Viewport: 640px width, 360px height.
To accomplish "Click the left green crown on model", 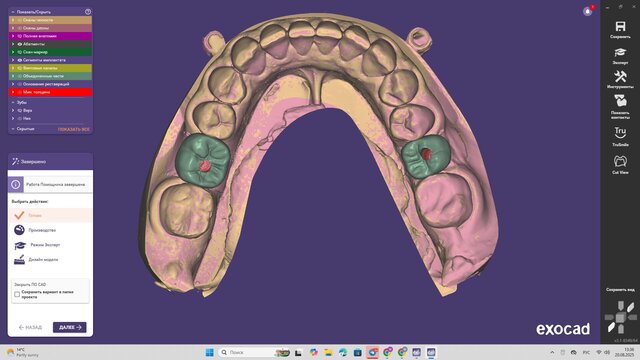I will click(x=203, y=160).
